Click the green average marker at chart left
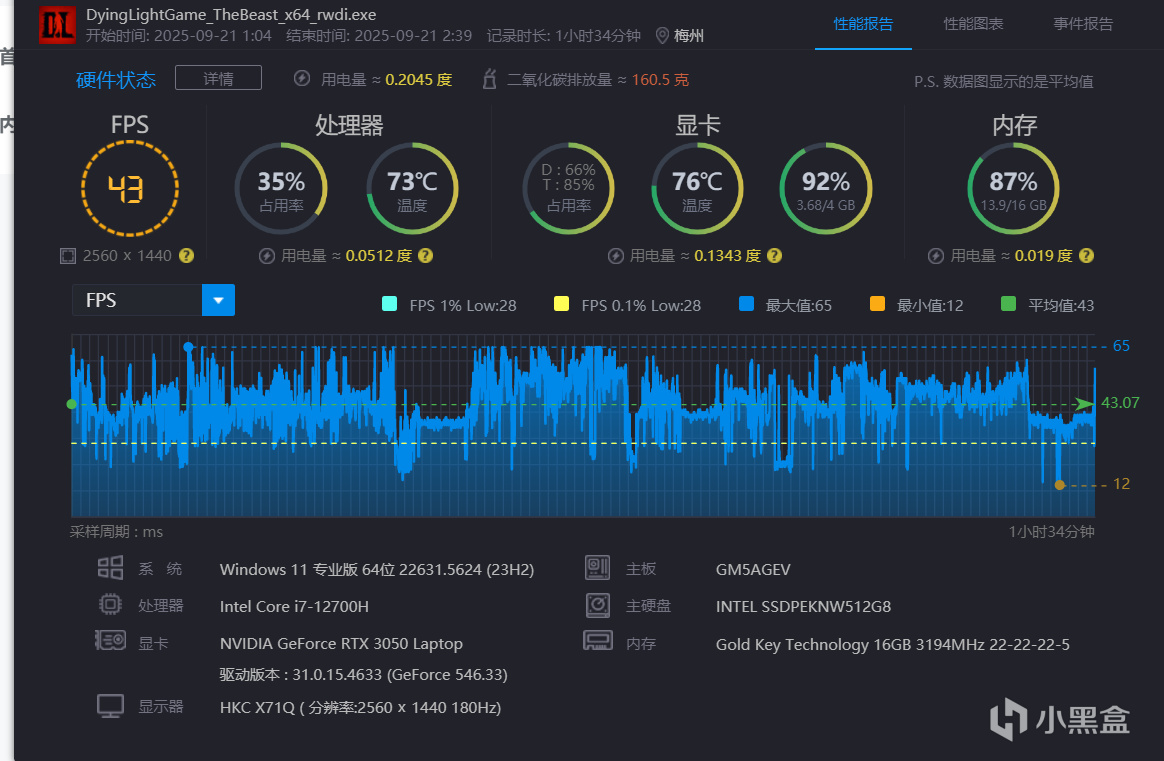 click(x=71, y=404)
